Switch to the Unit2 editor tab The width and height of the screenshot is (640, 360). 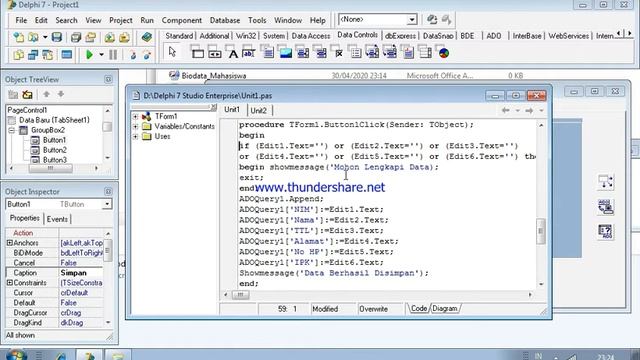tap(259, 110)
